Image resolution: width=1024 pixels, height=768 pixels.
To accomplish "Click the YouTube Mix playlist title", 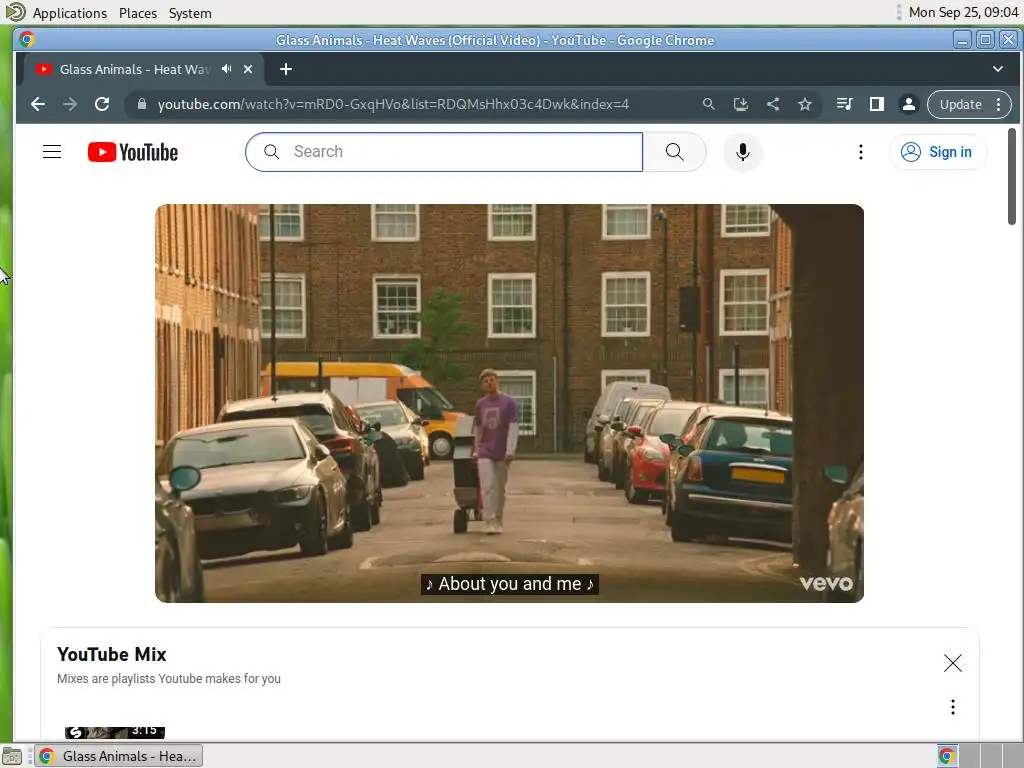I will pyautogui.click(x=112, y=654).
